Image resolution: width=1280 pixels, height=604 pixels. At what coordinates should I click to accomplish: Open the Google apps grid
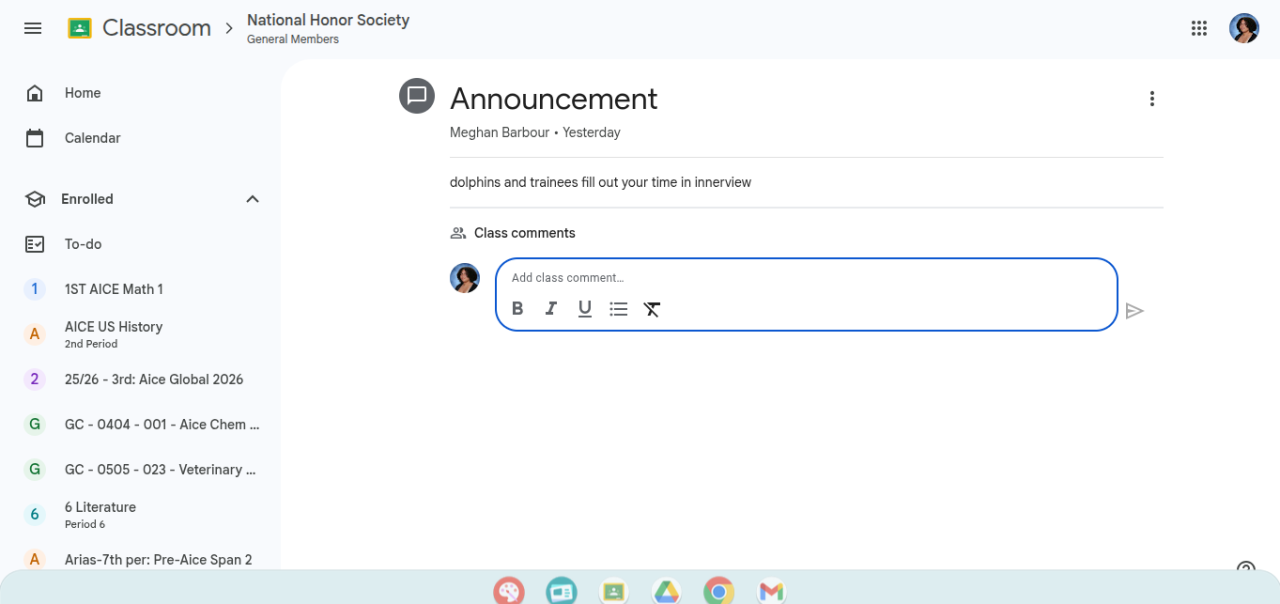tap(1199, 28)
